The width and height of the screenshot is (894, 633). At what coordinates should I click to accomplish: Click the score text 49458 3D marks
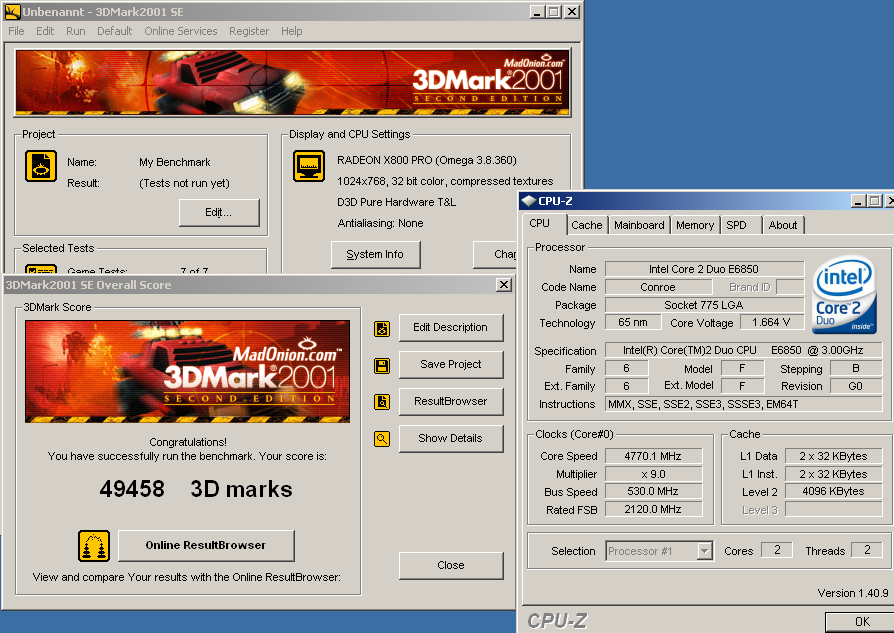tap(196, 489)
